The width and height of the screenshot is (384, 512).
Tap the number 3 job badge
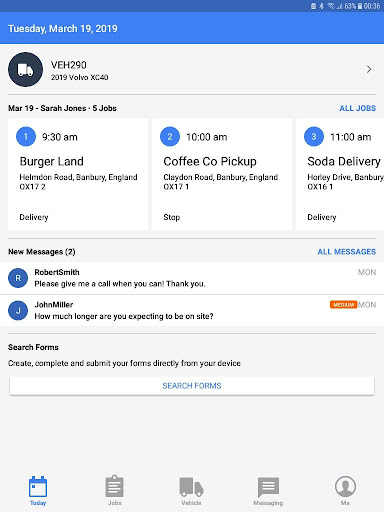(x=314, y=136)
